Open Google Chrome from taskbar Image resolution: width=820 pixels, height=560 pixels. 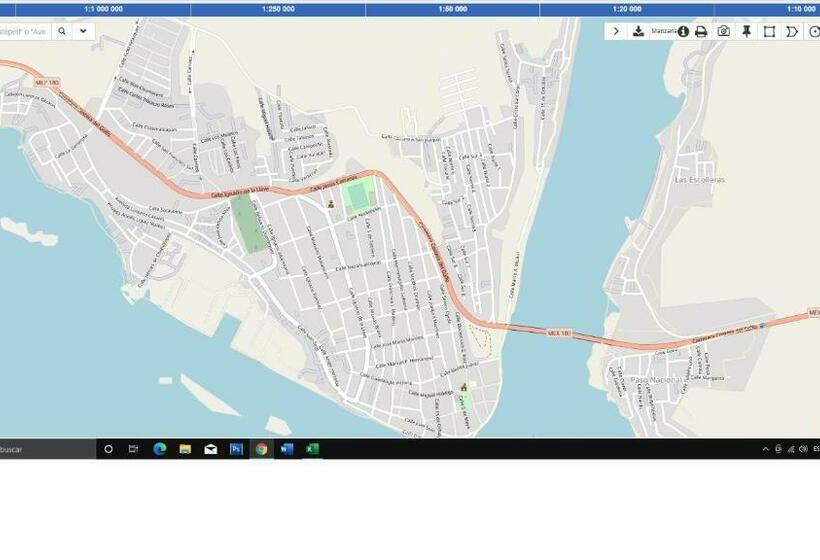point(261,450)
